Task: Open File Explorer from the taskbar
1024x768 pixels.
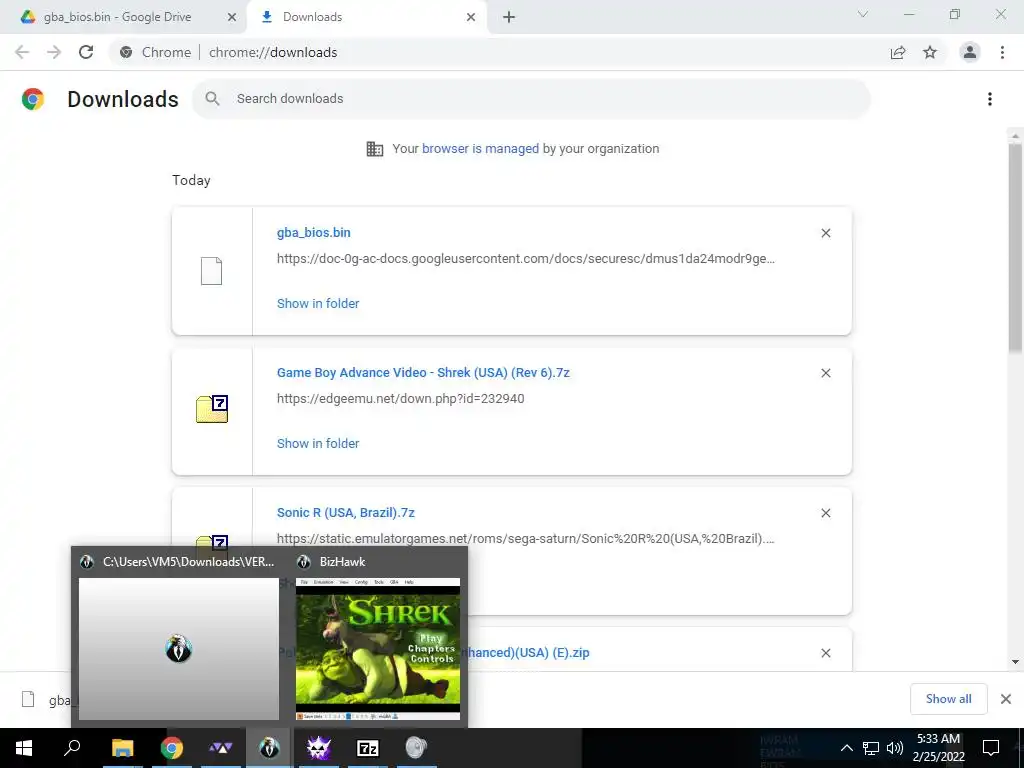Action: point(122,748)
